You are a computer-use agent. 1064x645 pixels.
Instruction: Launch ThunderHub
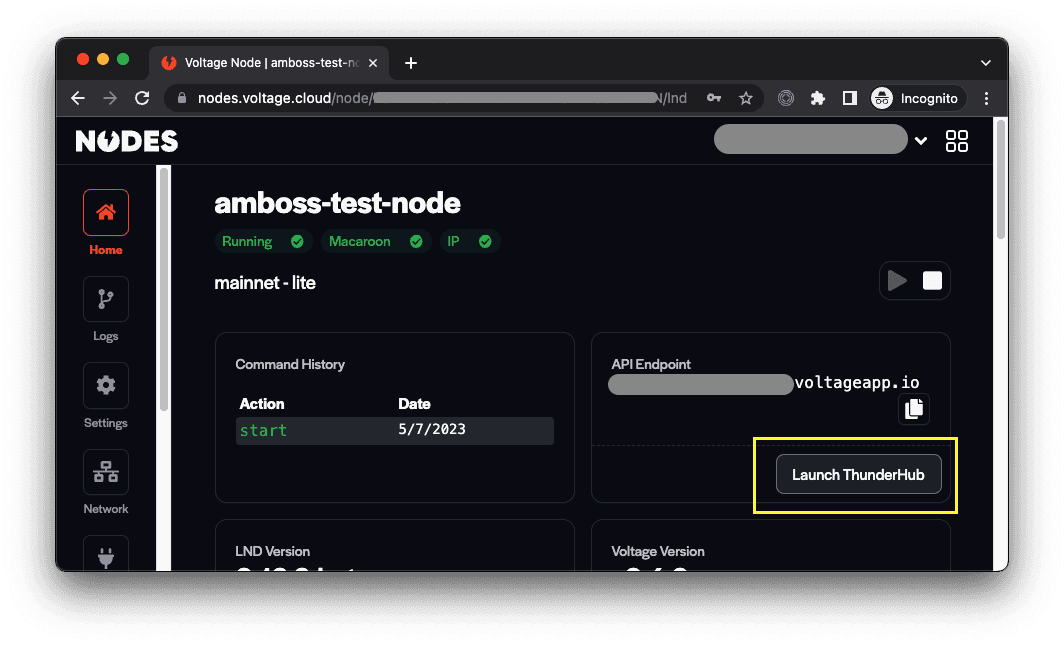point(858,475)
